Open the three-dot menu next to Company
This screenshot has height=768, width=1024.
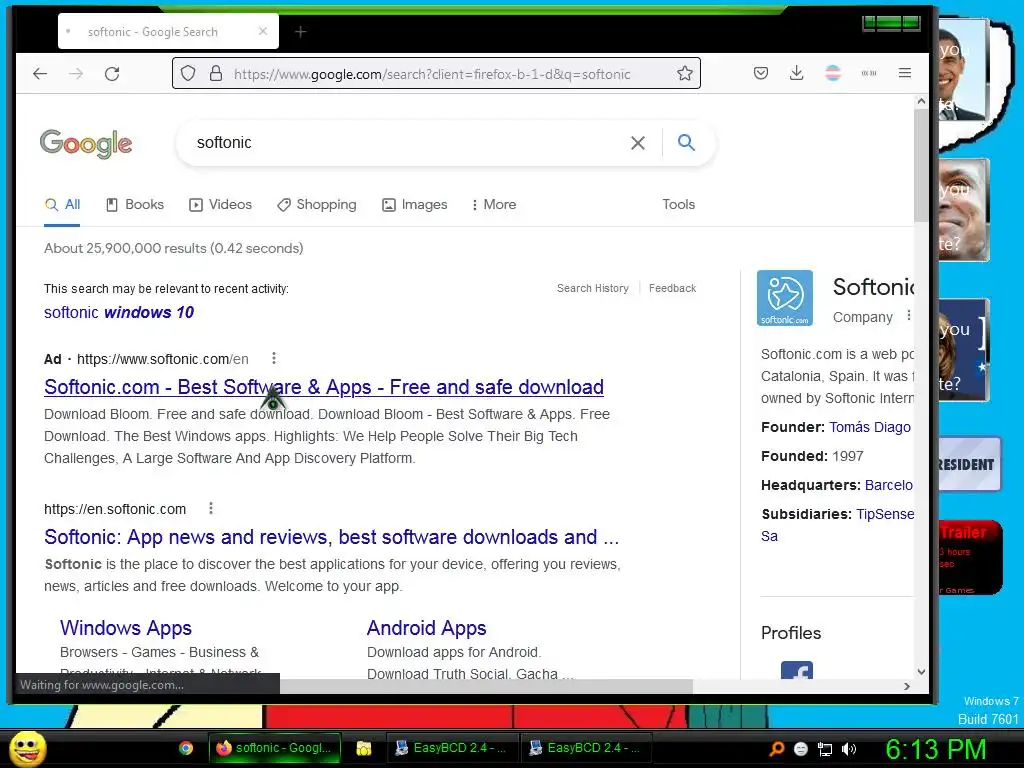(908, 316)
